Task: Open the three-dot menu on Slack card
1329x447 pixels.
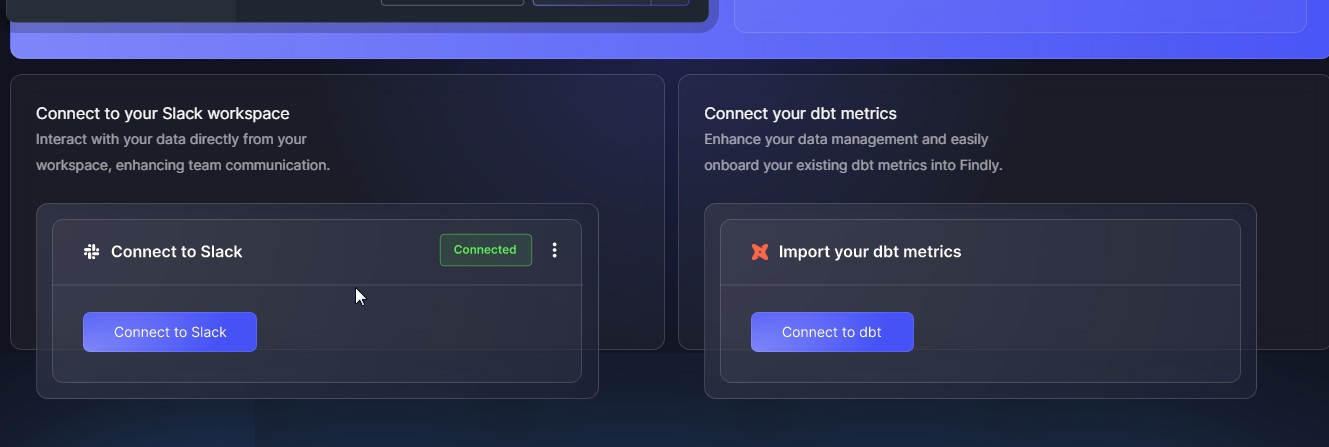Action: click(555, 250)
